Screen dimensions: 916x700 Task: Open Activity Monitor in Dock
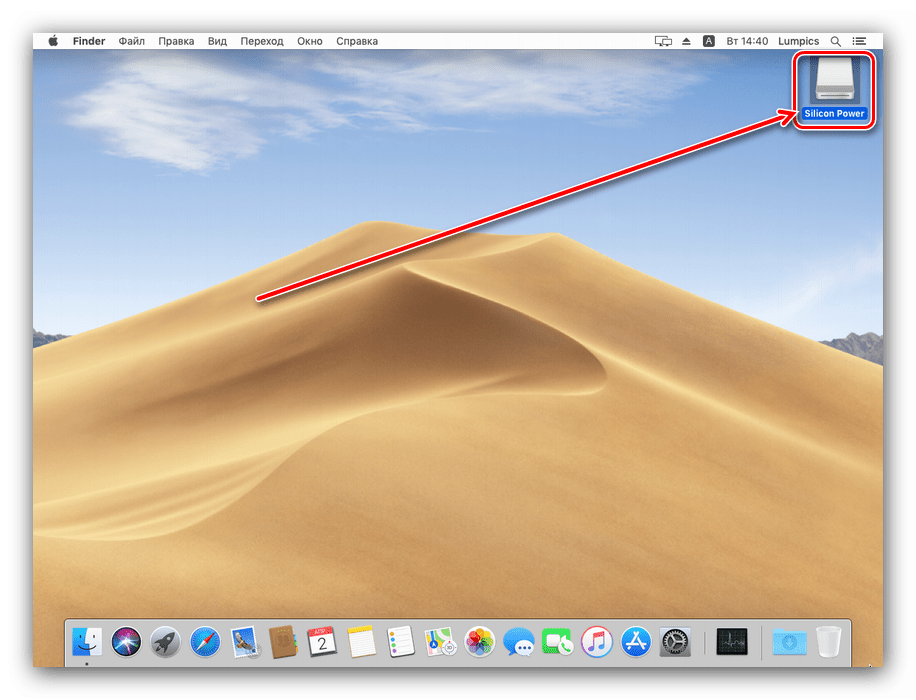coord(733,641)
